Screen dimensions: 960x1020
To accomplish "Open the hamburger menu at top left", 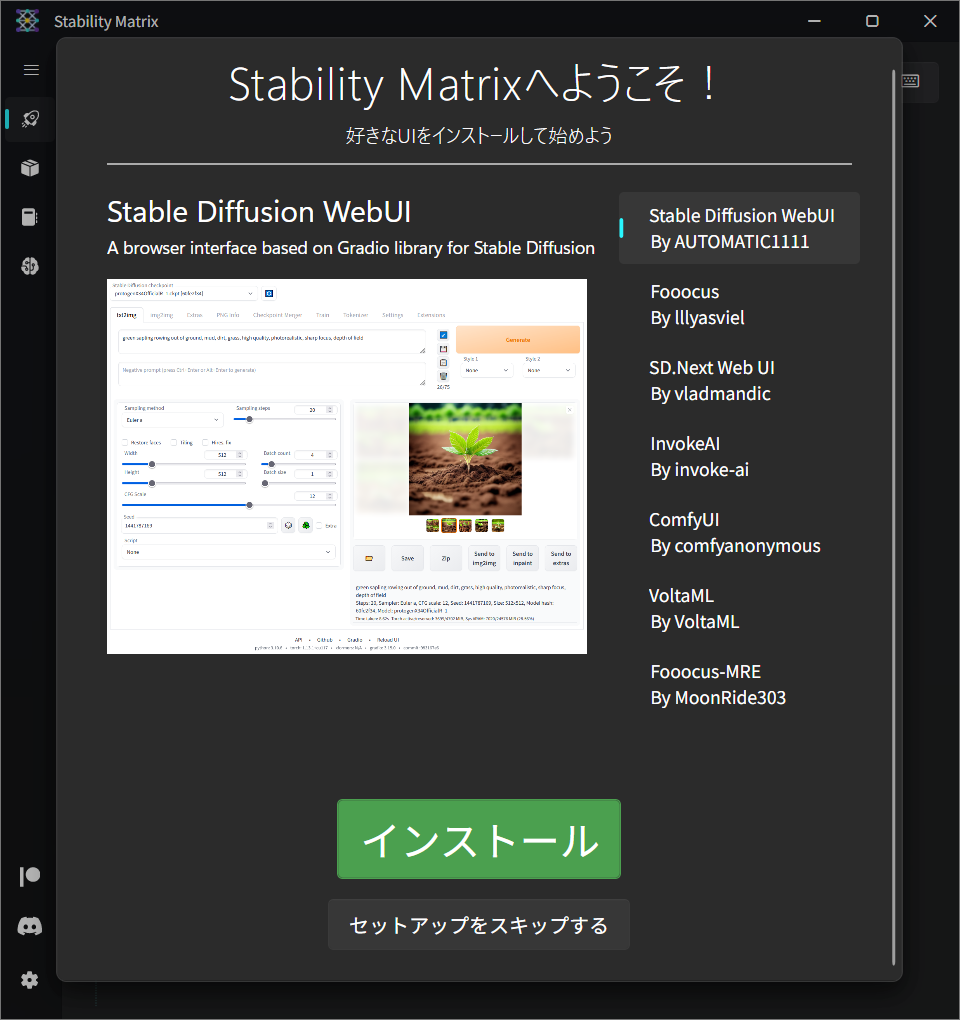I will (x=30, y=70).
